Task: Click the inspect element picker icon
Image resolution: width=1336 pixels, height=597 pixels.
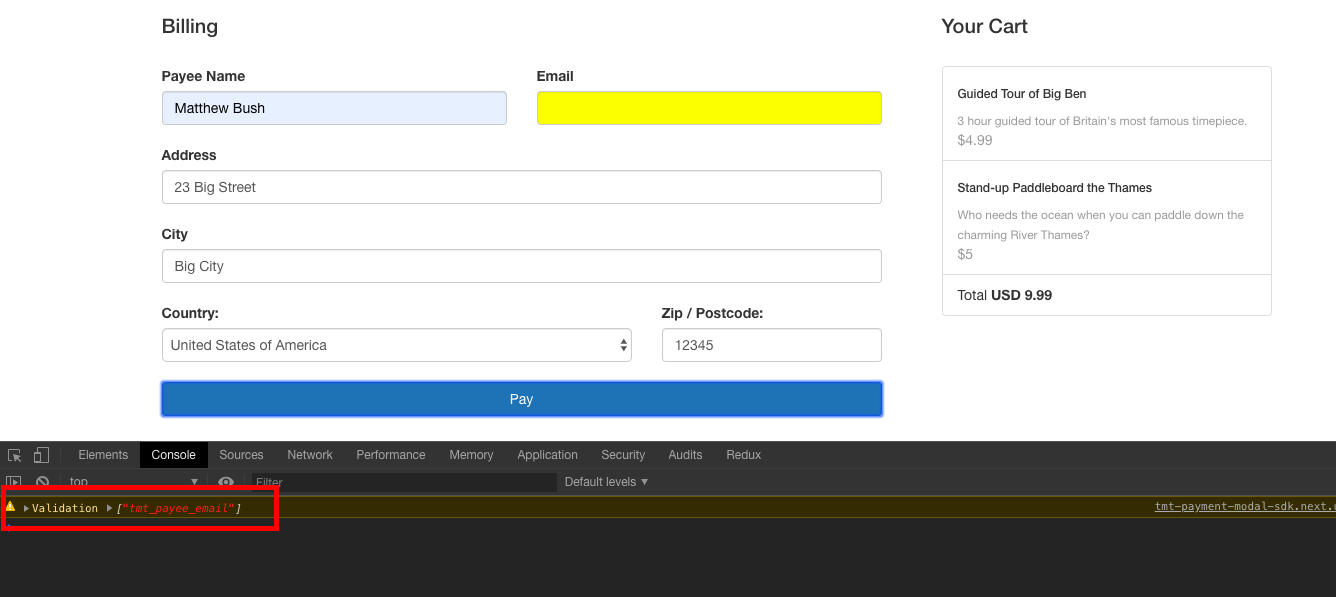Action: (x=15, y=455)
